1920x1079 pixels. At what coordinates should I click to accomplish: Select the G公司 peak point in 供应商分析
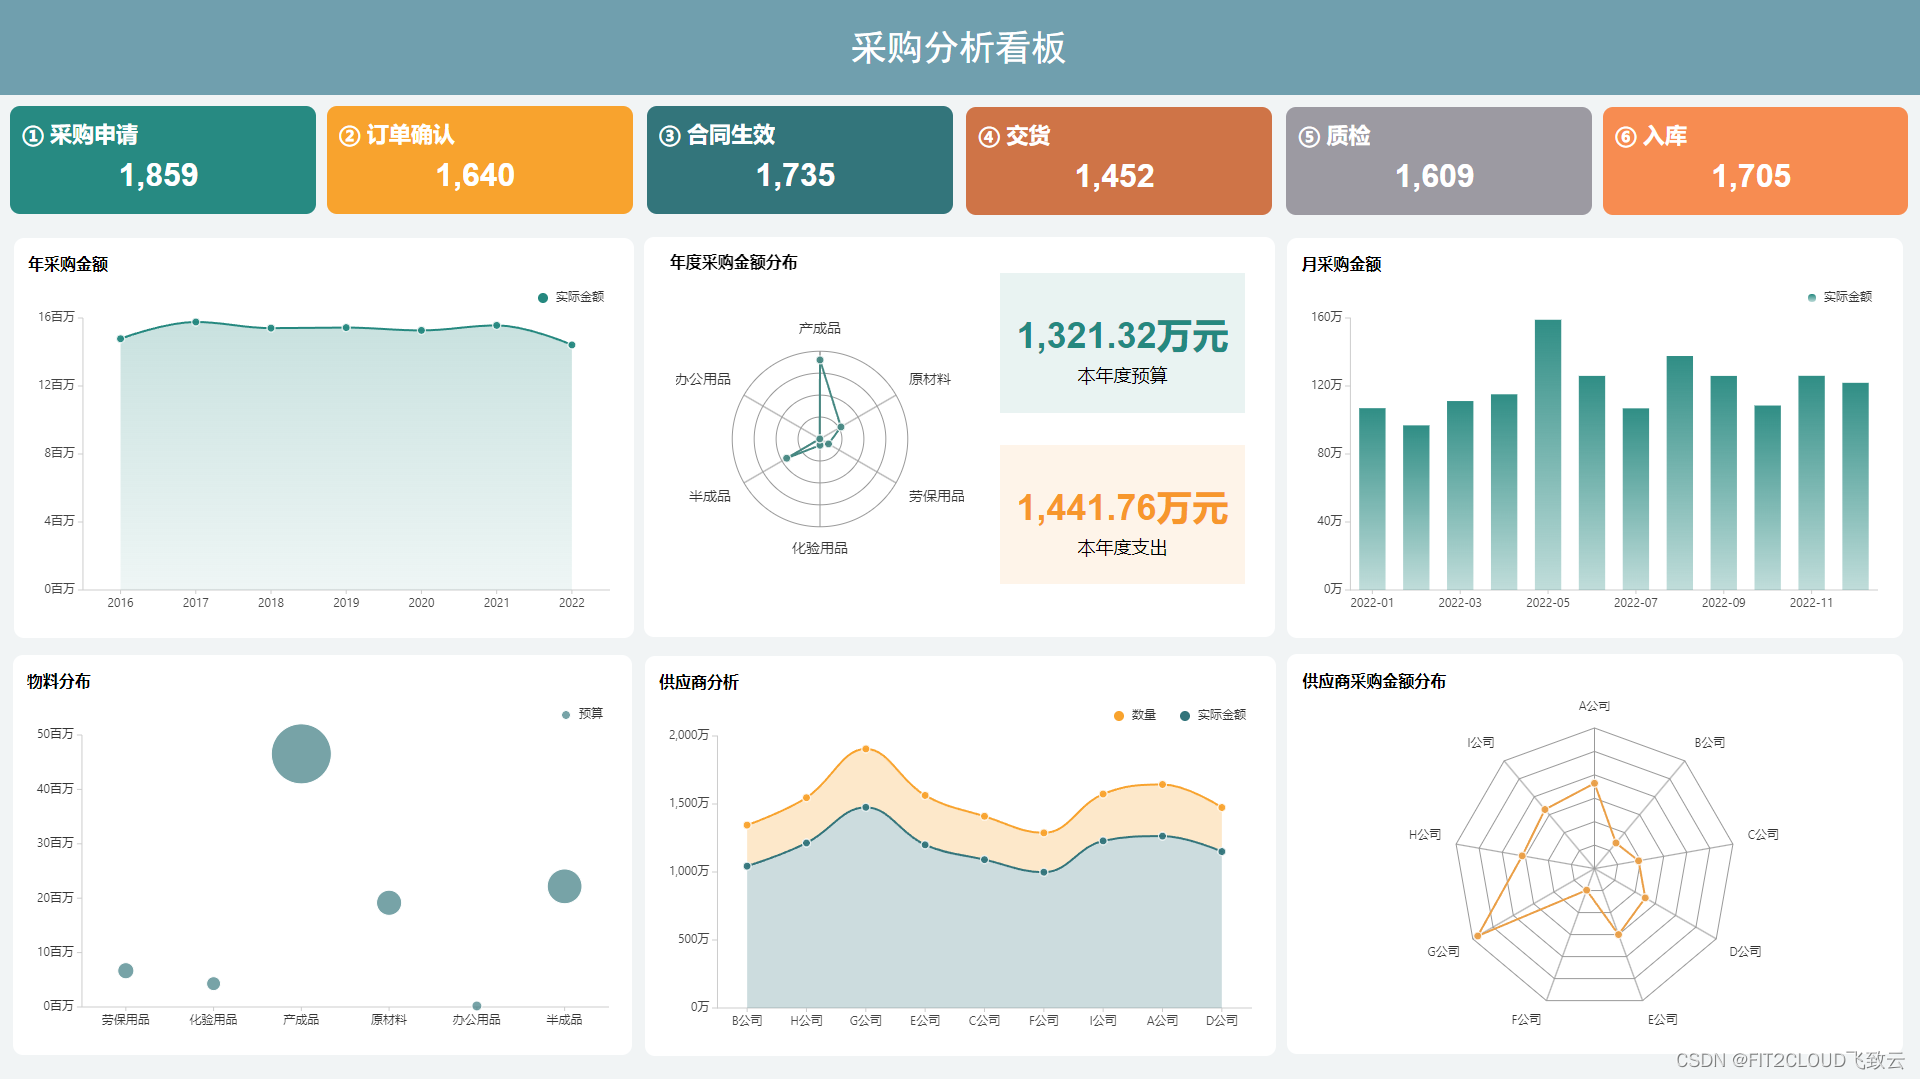pos(865,747)
